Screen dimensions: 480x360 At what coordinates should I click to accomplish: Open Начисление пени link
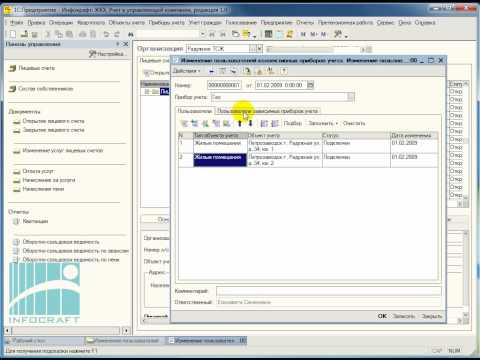43,189
